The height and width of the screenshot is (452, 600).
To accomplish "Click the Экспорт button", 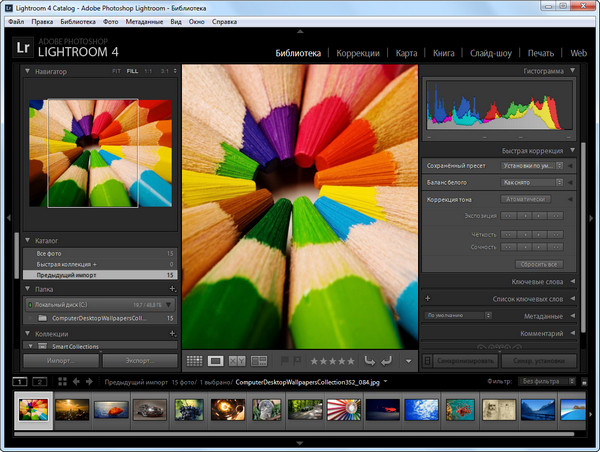I will click(x=140, y=361).
